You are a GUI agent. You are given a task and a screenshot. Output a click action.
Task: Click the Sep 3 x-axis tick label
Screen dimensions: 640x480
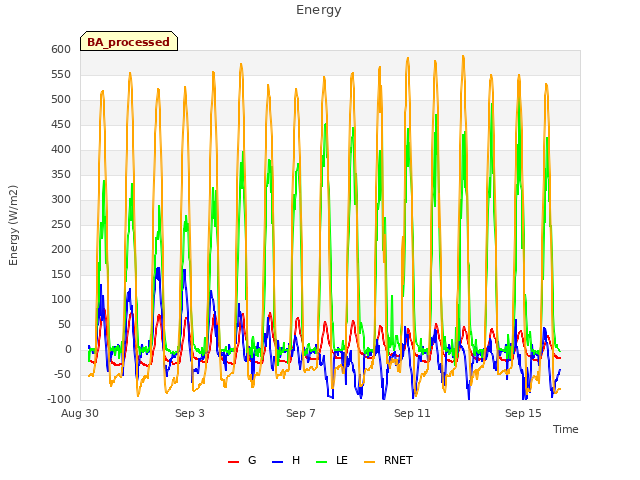click(x=190, y=413)
